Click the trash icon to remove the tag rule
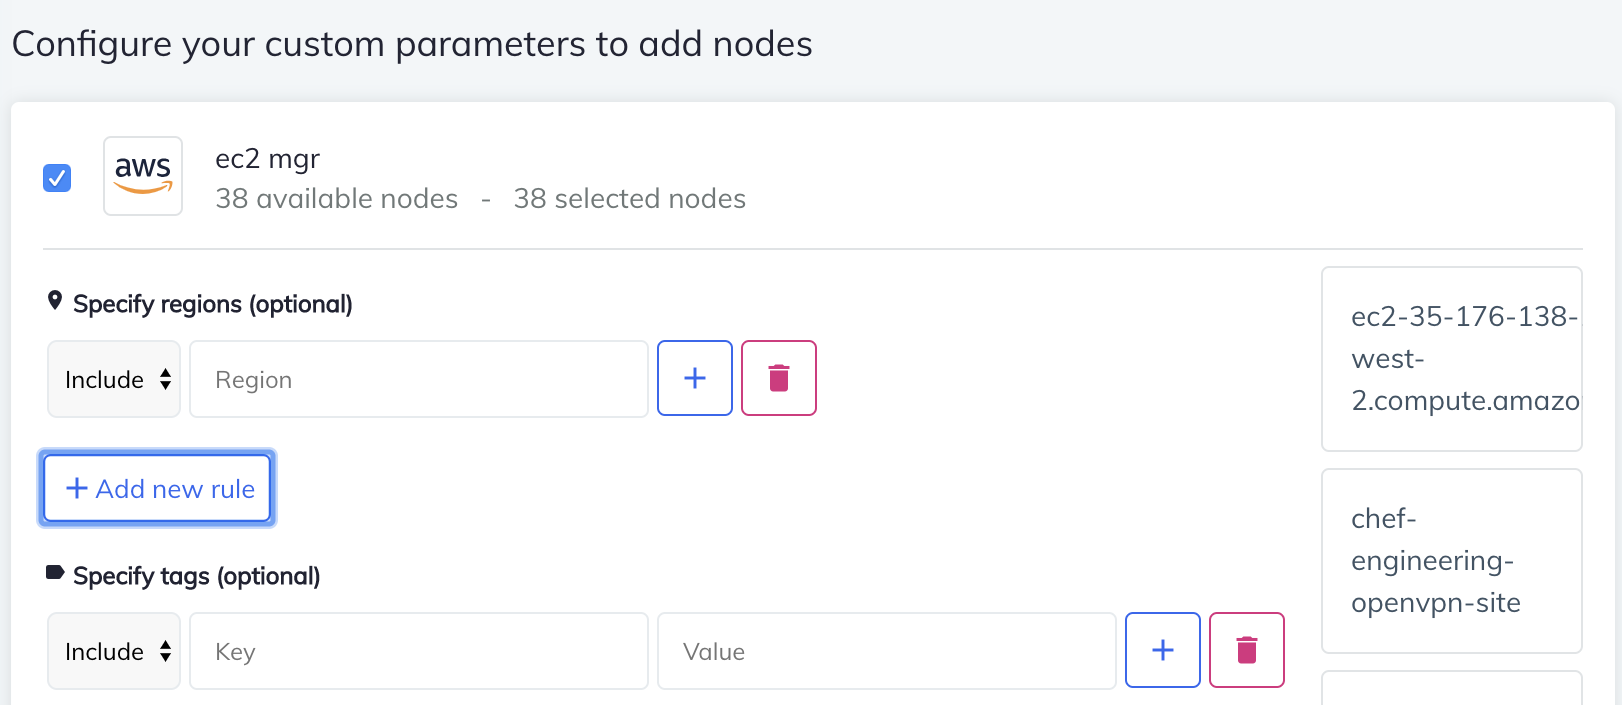The height and width of the screenshot is (705, 1622). point(1246,650)
